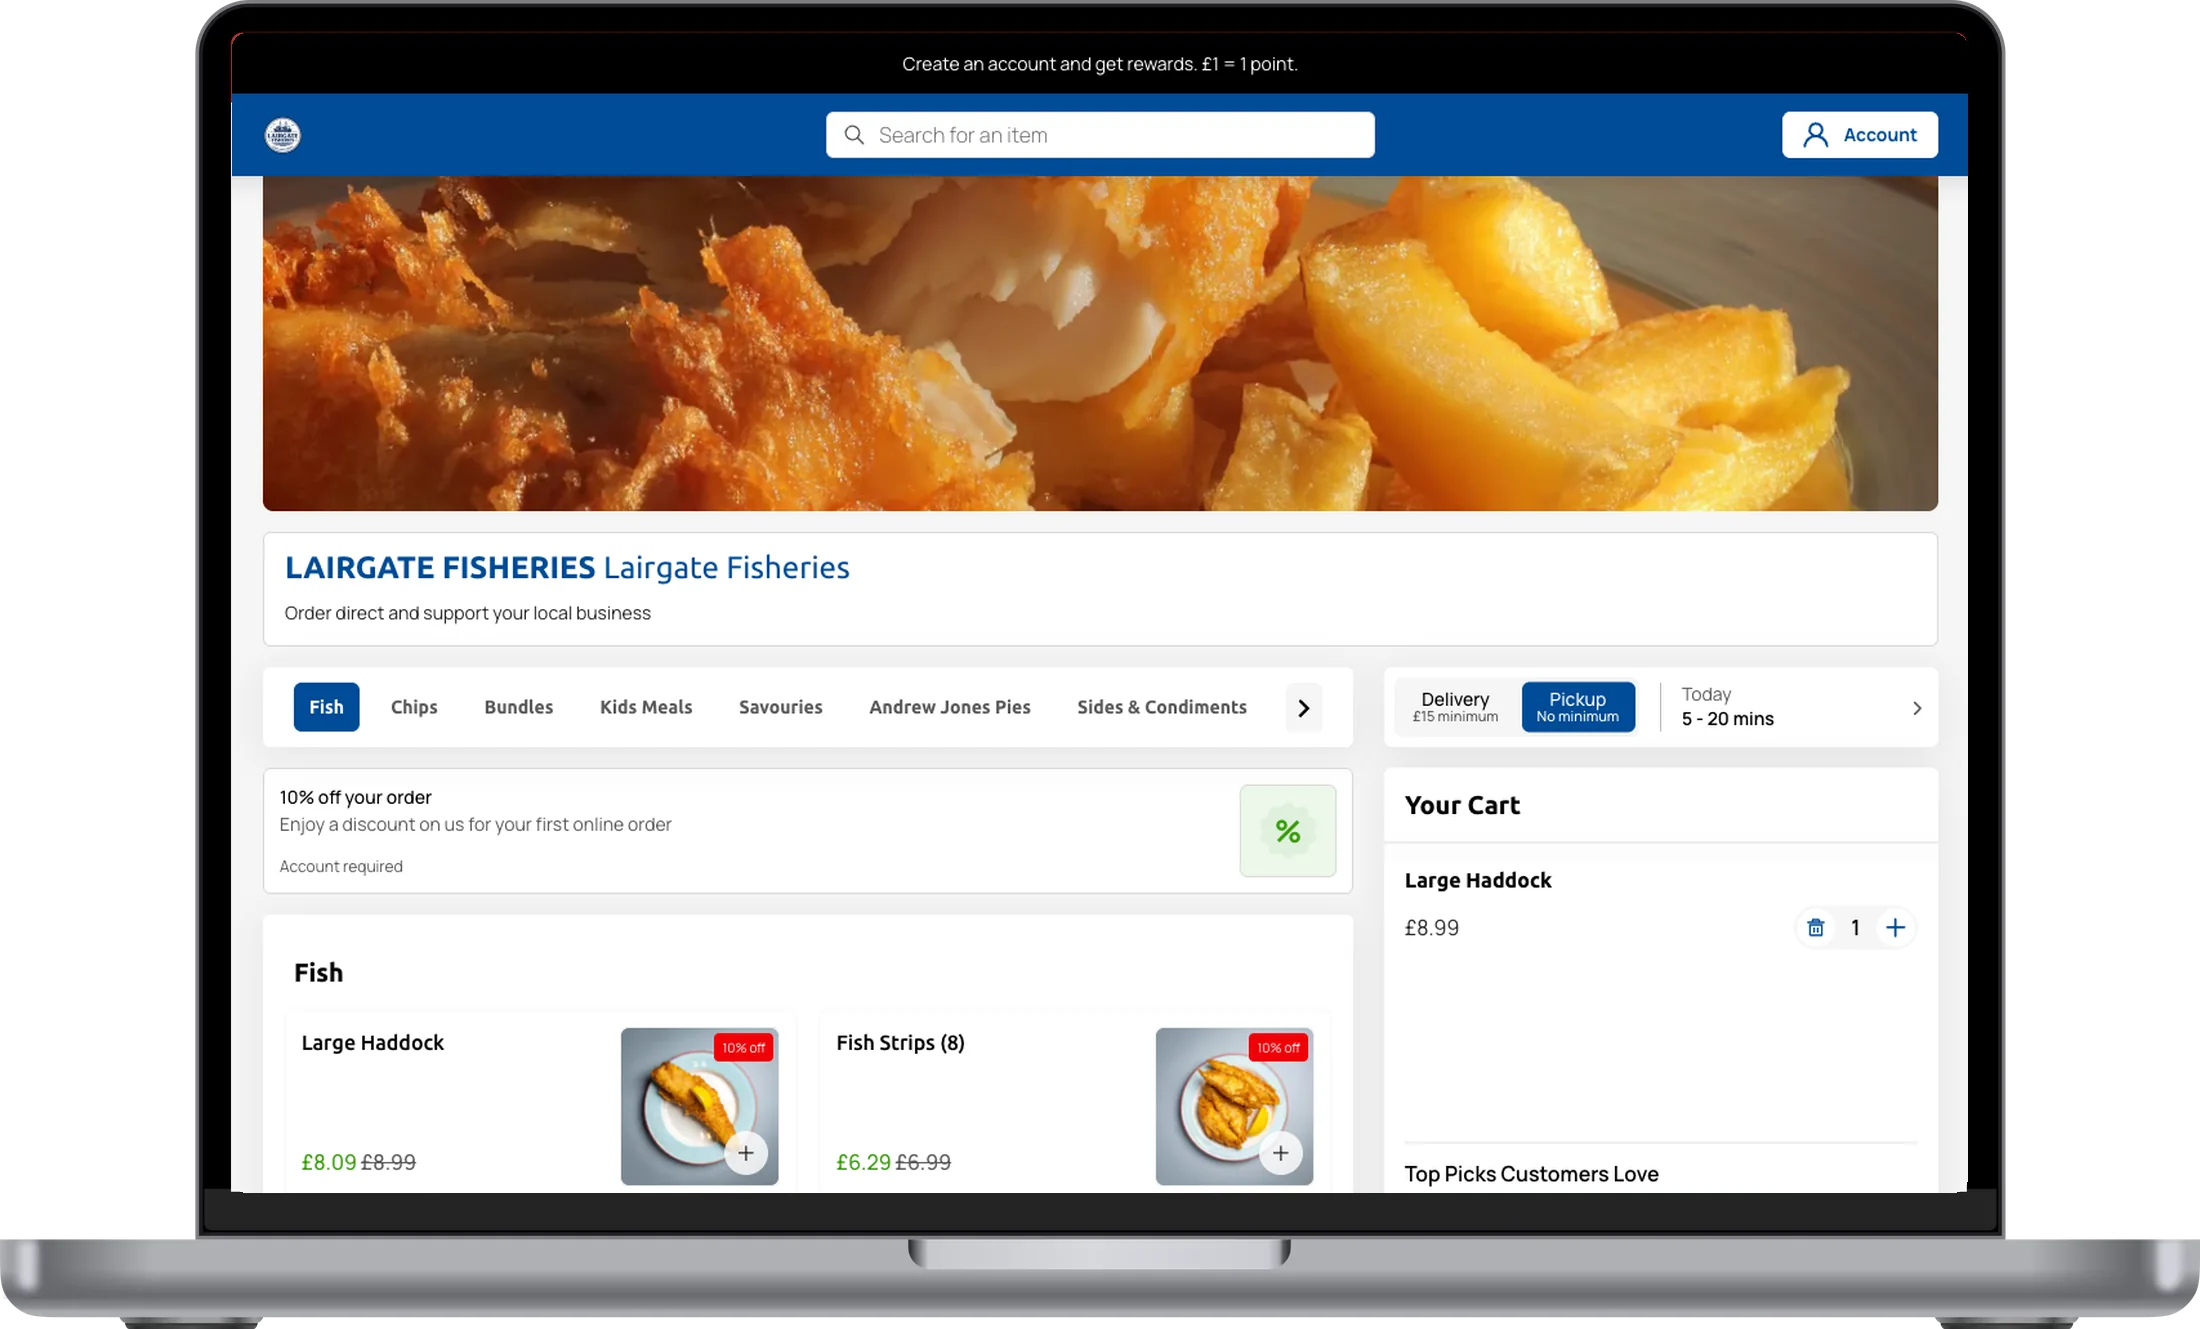Viewport: 2200px width, 1329px height.
Task: Click the £6.29 Fish Strips price
Action: coord(864,1162)
